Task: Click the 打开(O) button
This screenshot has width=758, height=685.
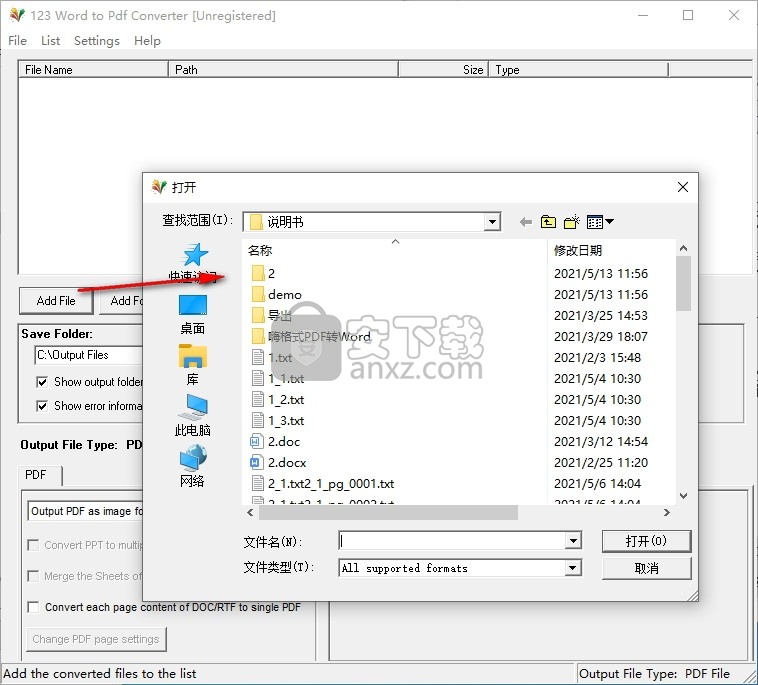Action: click(x=646, y=541)
